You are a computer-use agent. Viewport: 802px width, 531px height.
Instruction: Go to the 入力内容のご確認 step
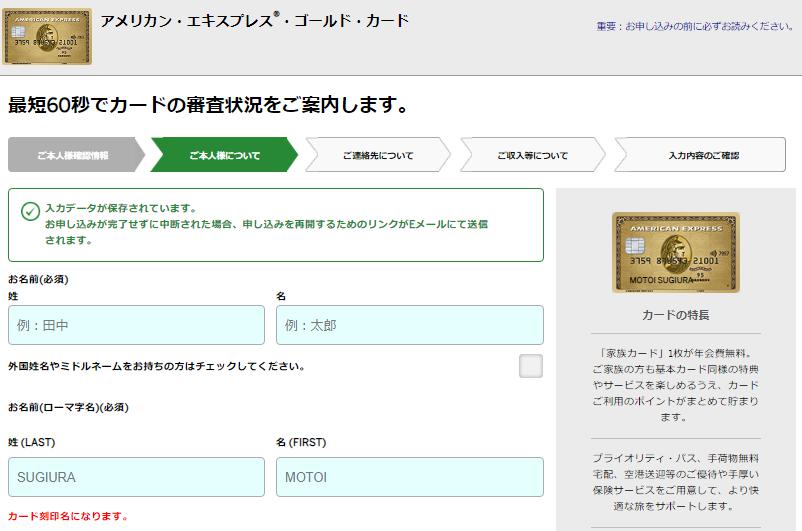700,154
